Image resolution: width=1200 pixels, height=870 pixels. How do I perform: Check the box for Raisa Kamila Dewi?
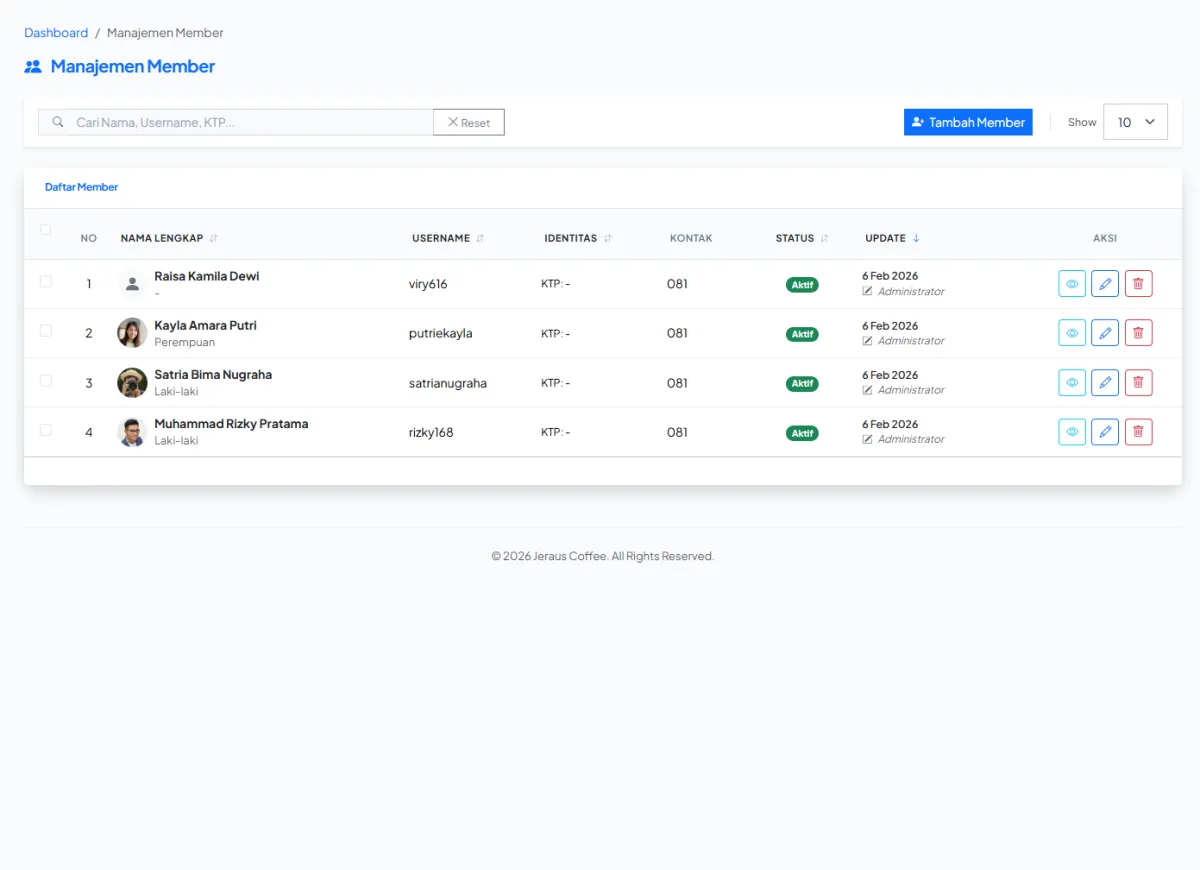[46, 282]
